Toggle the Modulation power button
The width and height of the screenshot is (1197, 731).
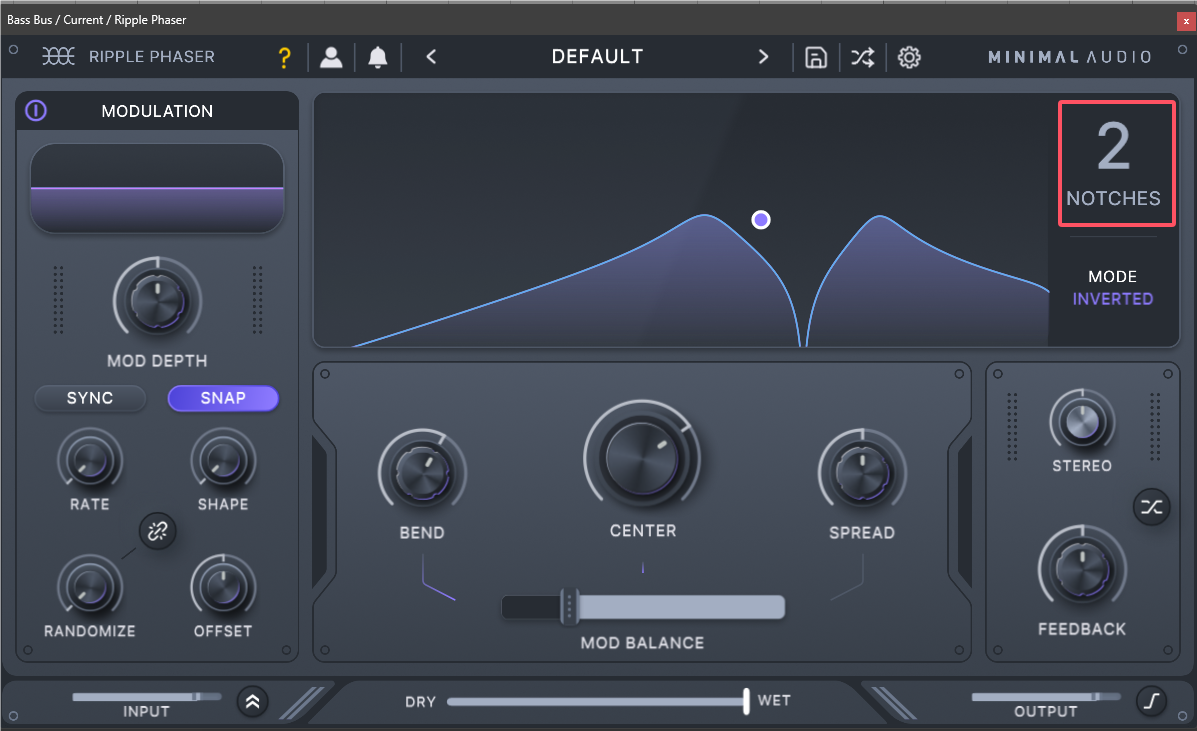click(x=36, y=111)
